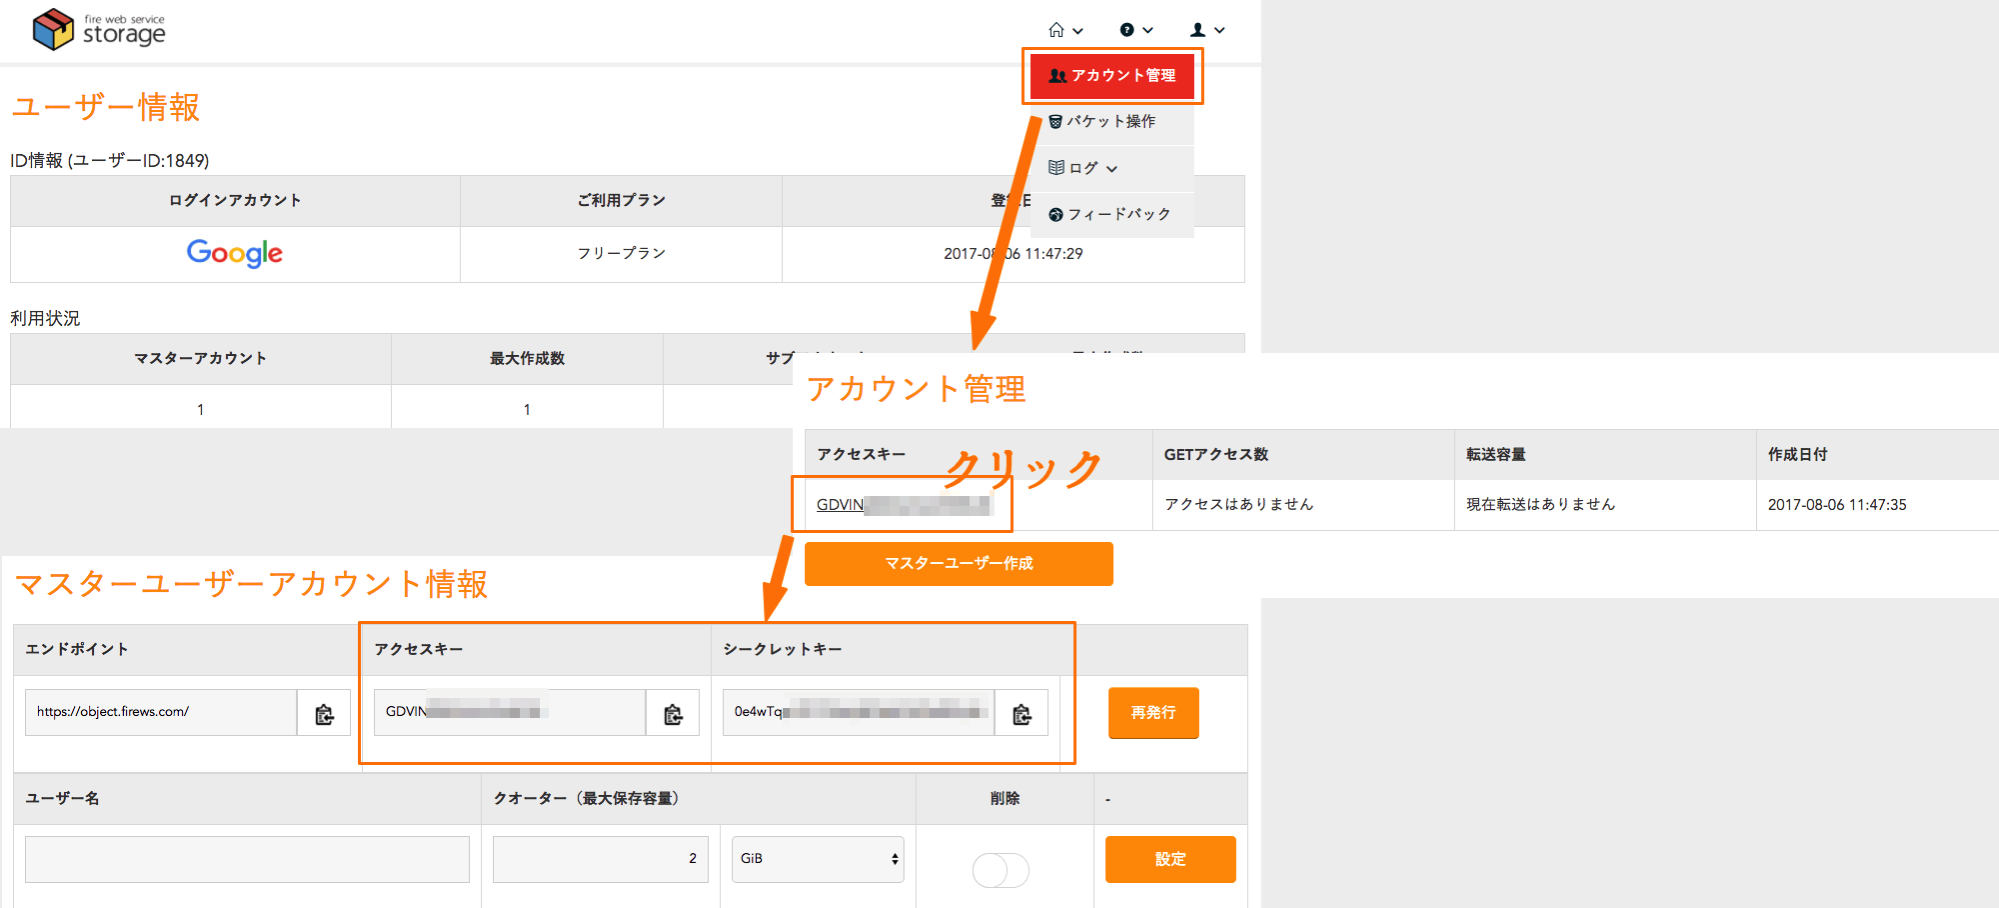Open the GiB unit dropdown
This screenshot has width=1999, height=908.
818,860
